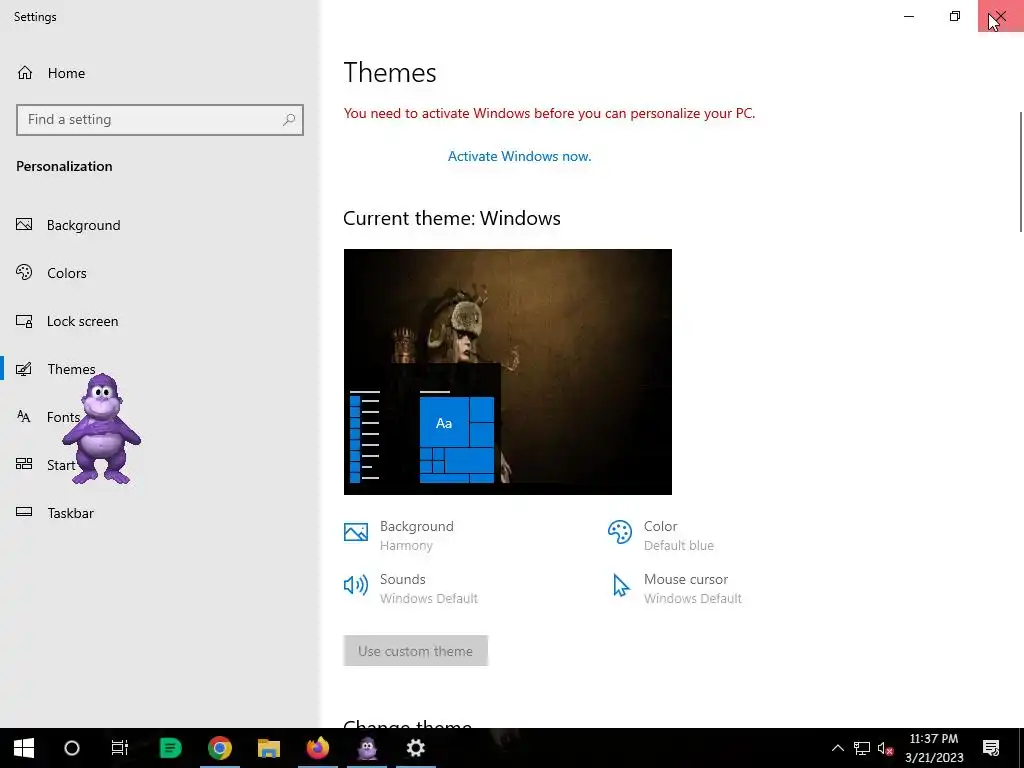Screen dimensions: 1024x768
Task: Switch to Bonzi Buddy taskbar icon
Action: [x=367, y=748]
